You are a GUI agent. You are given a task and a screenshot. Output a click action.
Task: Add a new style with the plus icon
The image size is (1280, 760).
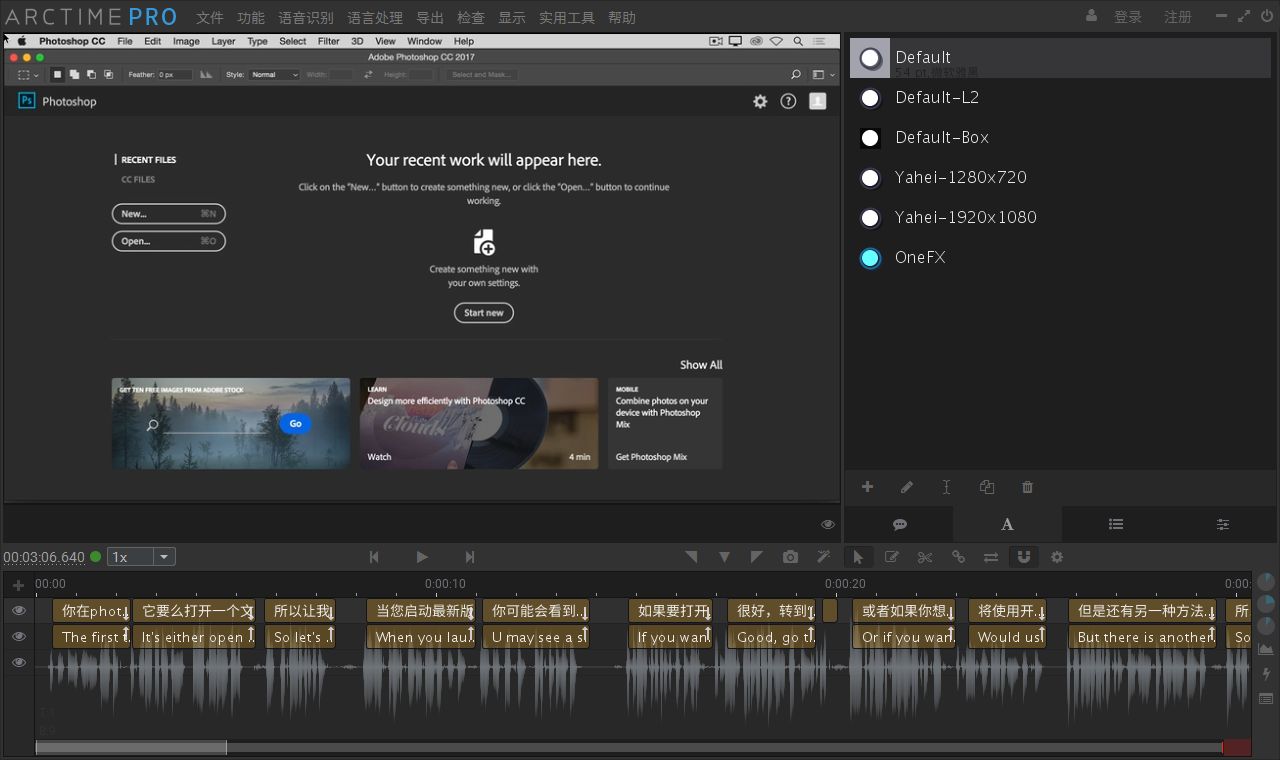867,487
